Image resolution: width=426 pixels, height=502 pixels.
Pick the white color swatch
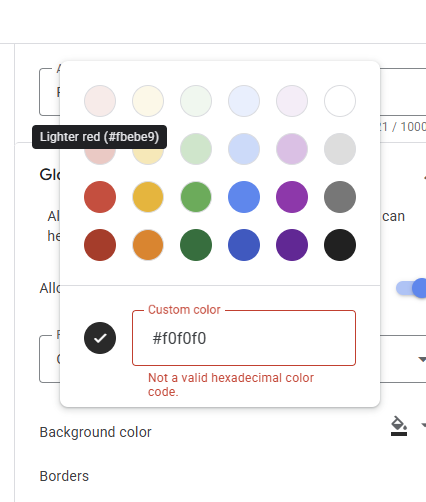340,101
